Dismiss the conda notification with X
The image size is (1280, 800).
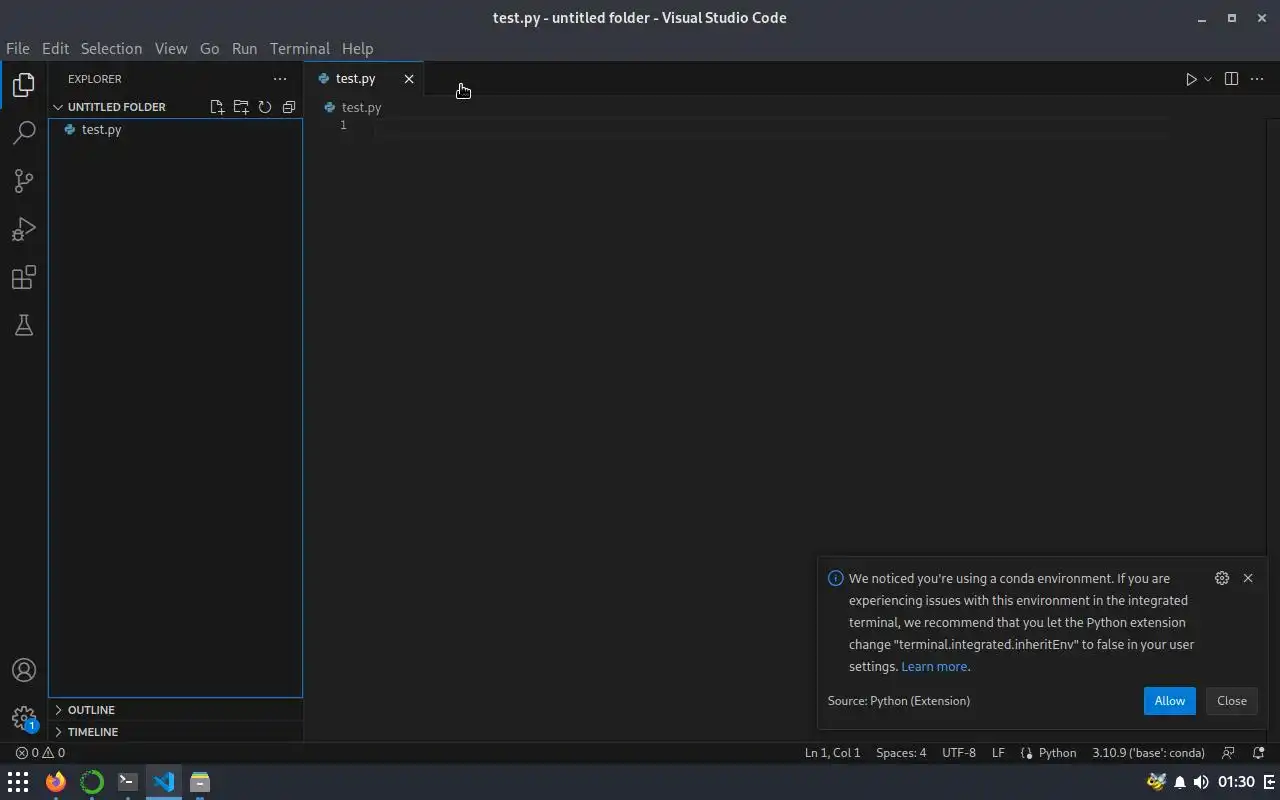pos(1248,578)
